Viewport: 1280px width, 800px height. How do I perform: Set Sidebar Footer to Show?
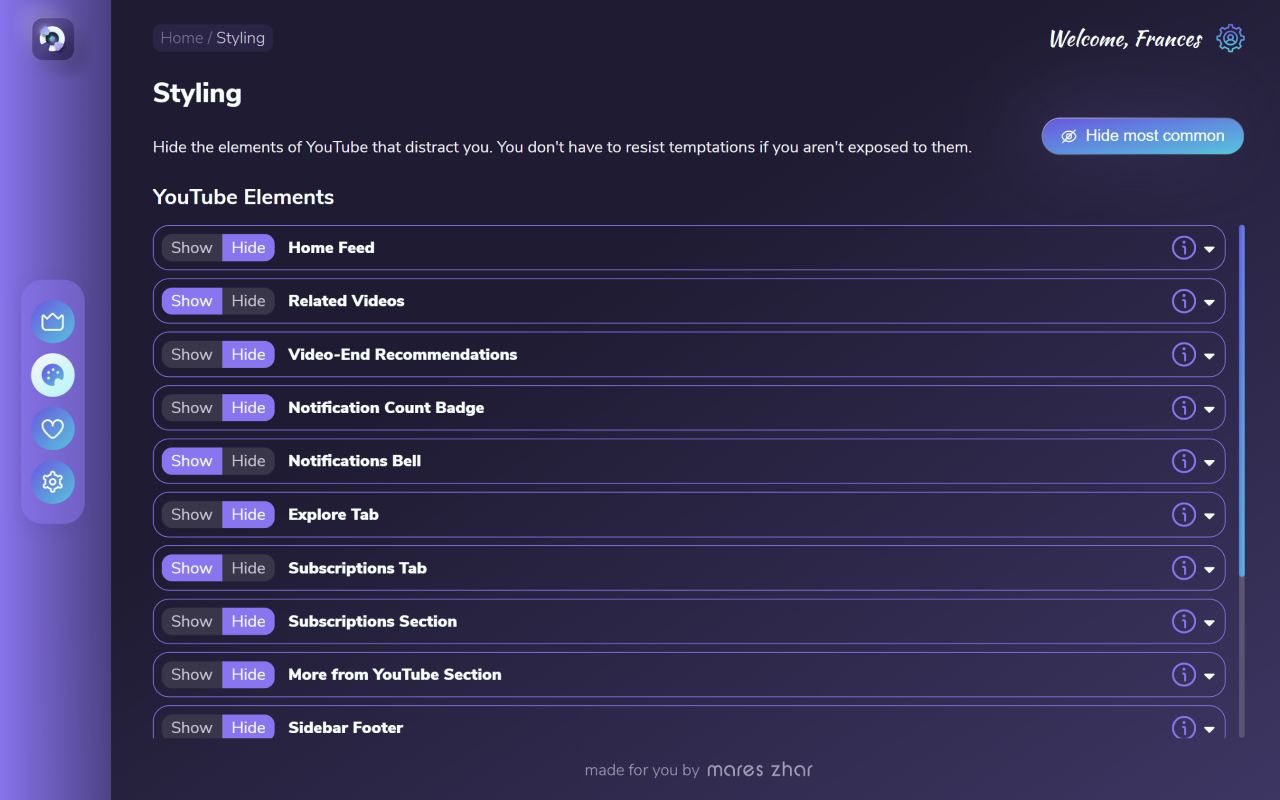(x=192, y=728)
